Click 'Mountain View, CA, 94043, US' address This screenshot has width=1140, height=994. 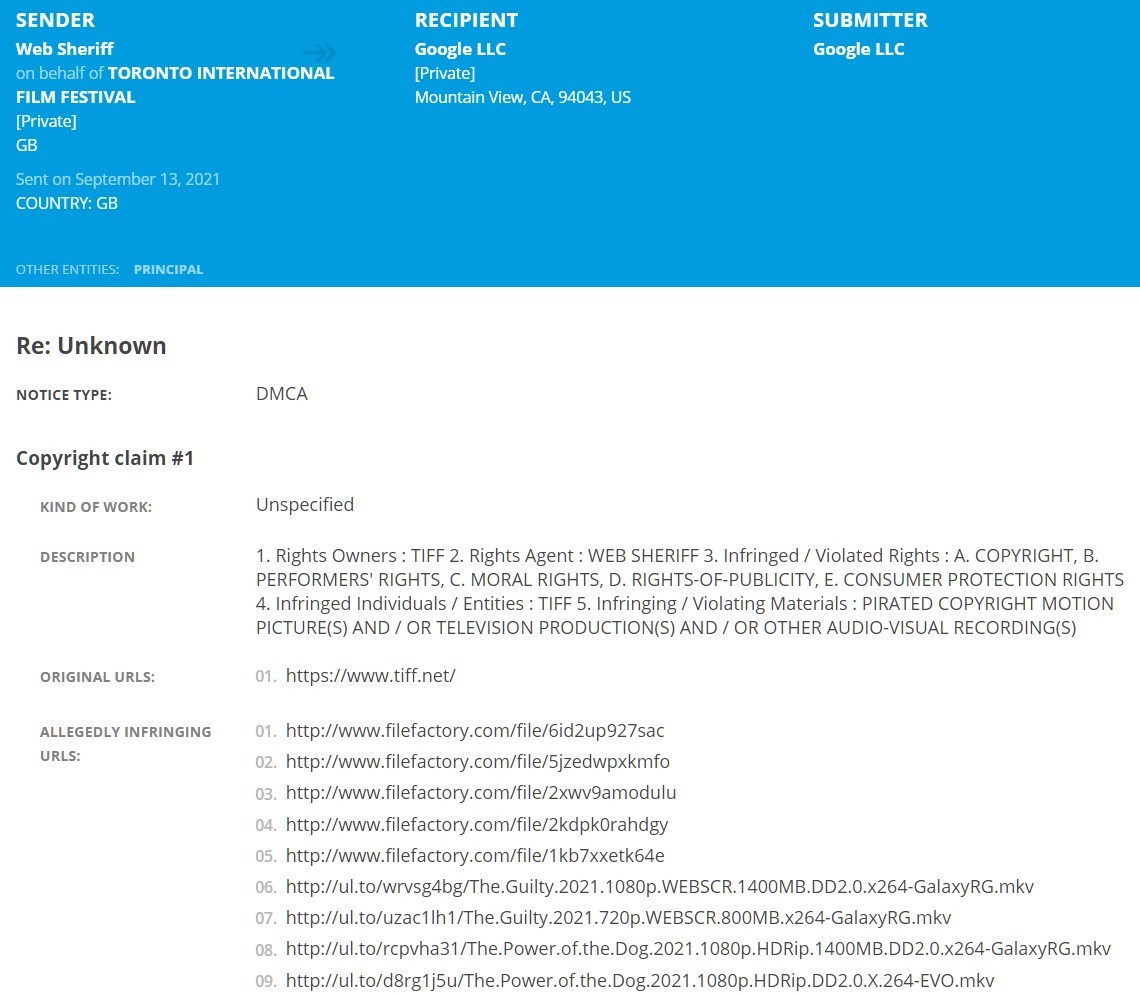pyautogui.click(x=523, y=97)
